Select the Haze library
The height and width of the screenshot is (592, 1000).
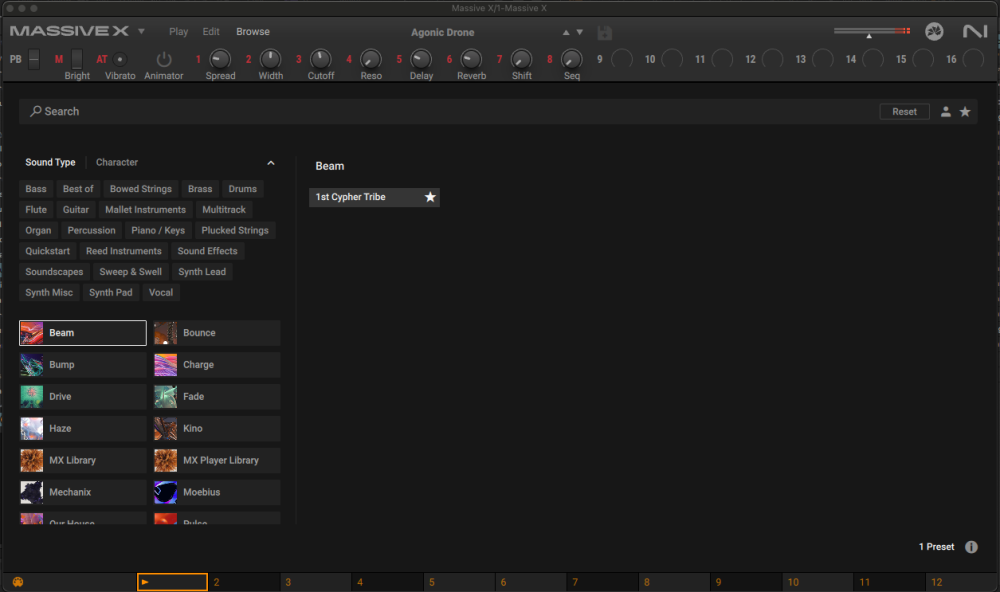(83, 429)
